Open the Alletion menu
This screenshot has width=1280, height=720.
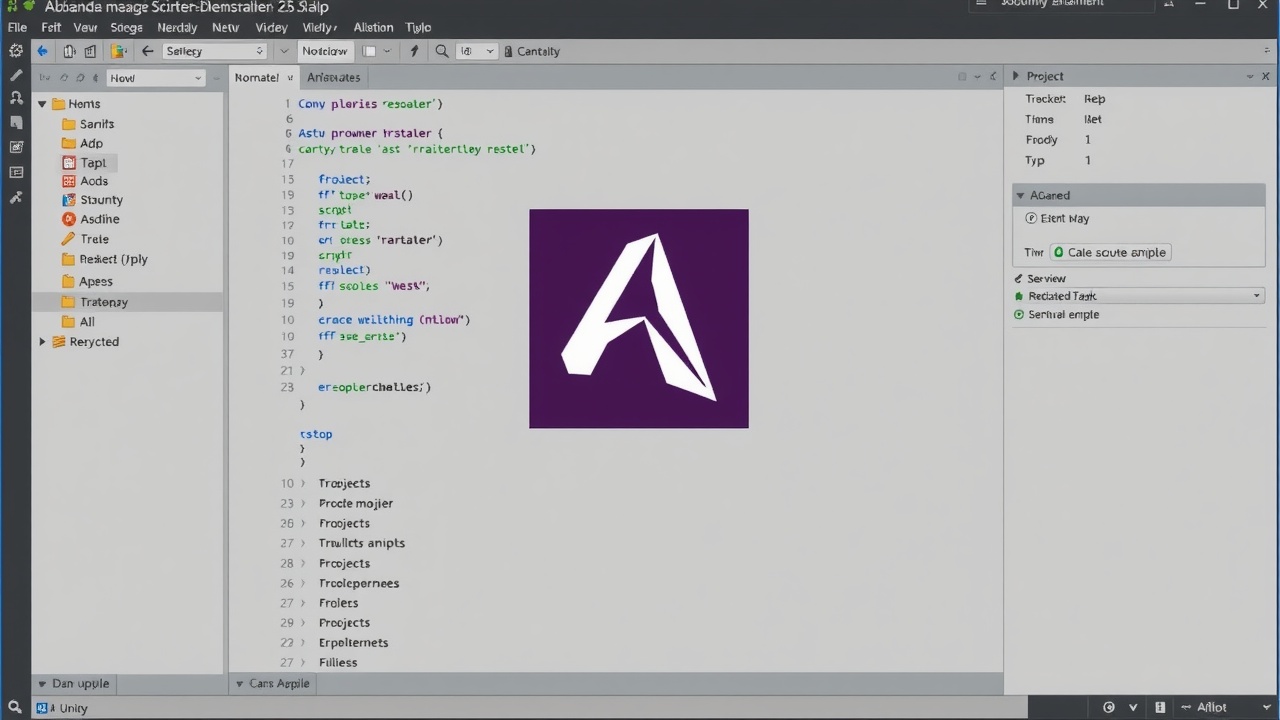coord(373,27)
